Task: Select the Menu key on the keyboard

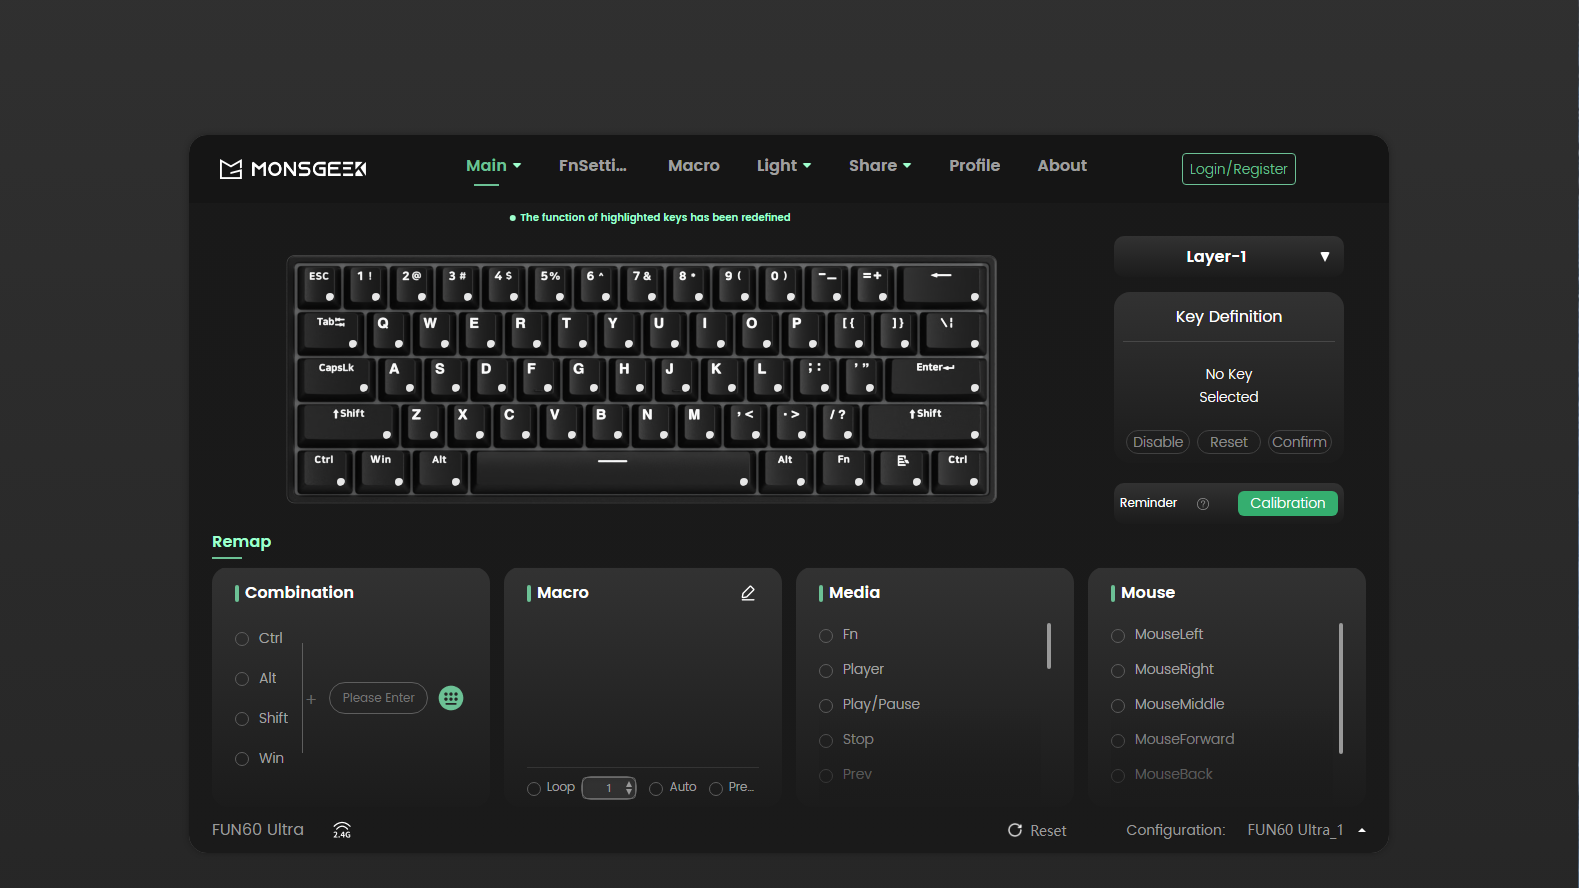Action: (x=902, y=468)
